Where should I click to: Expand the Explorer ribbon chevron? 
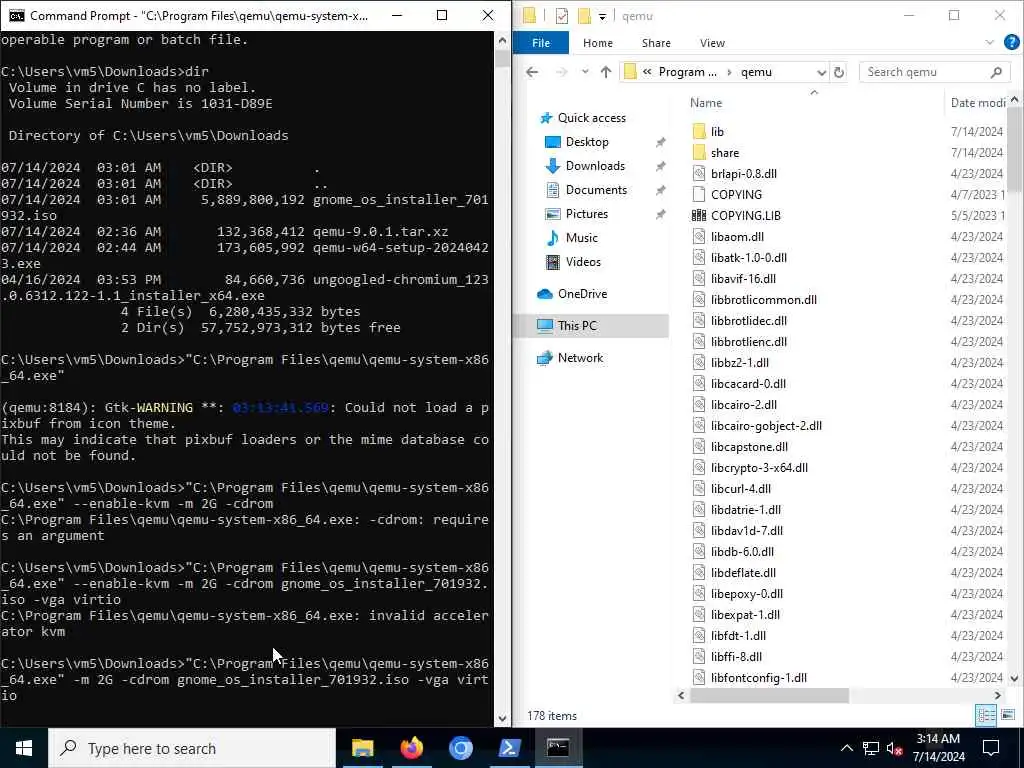pos(989,42)
